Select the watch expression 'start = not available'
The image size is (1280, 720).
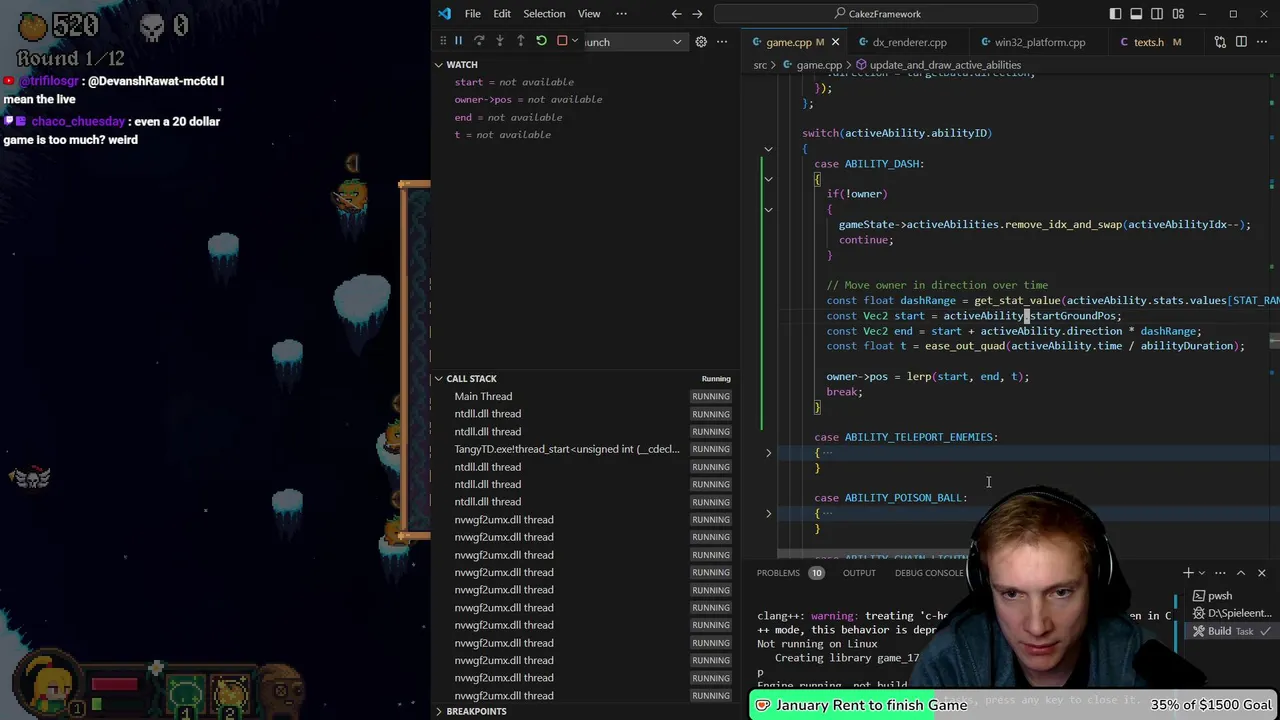pos(514,82)
